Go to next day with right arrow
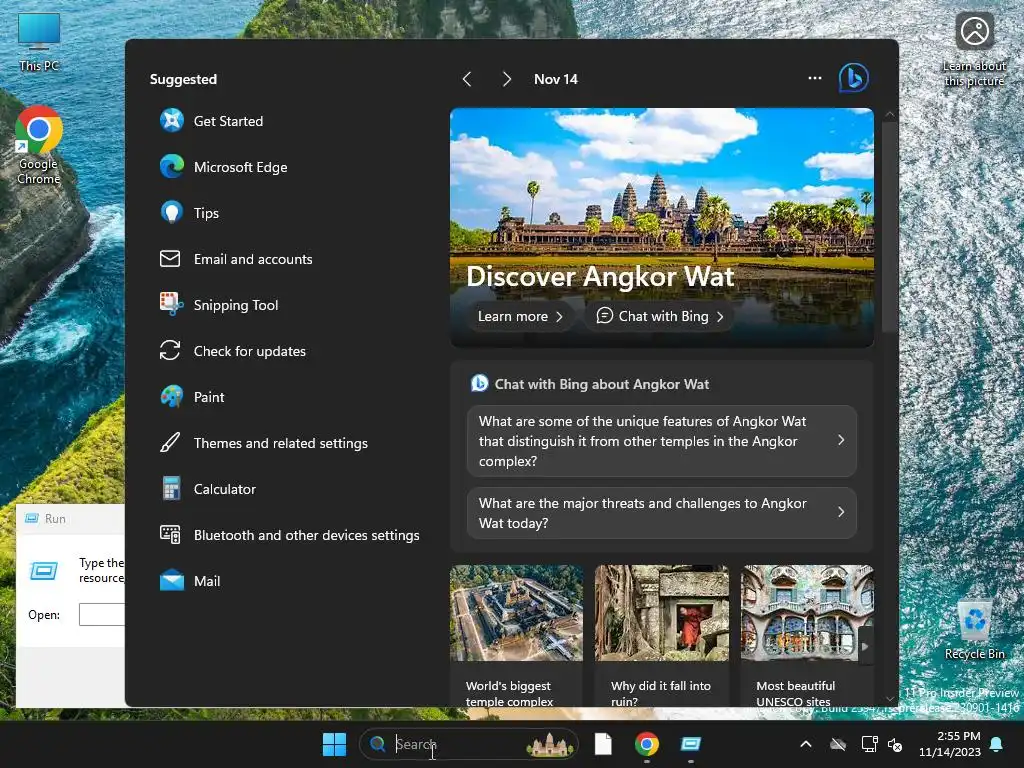Viewport: 1024px width, 768px height. pyautogui.click(x=507, y=79)
